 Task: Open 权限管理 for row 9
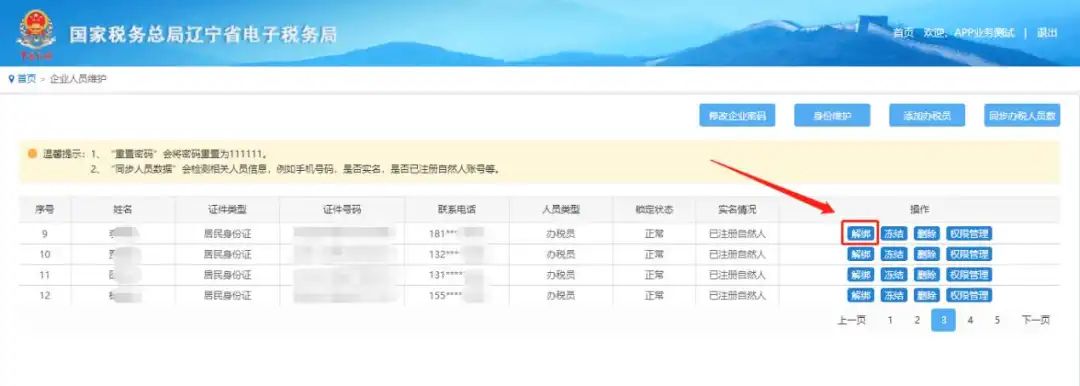(968, 234)
